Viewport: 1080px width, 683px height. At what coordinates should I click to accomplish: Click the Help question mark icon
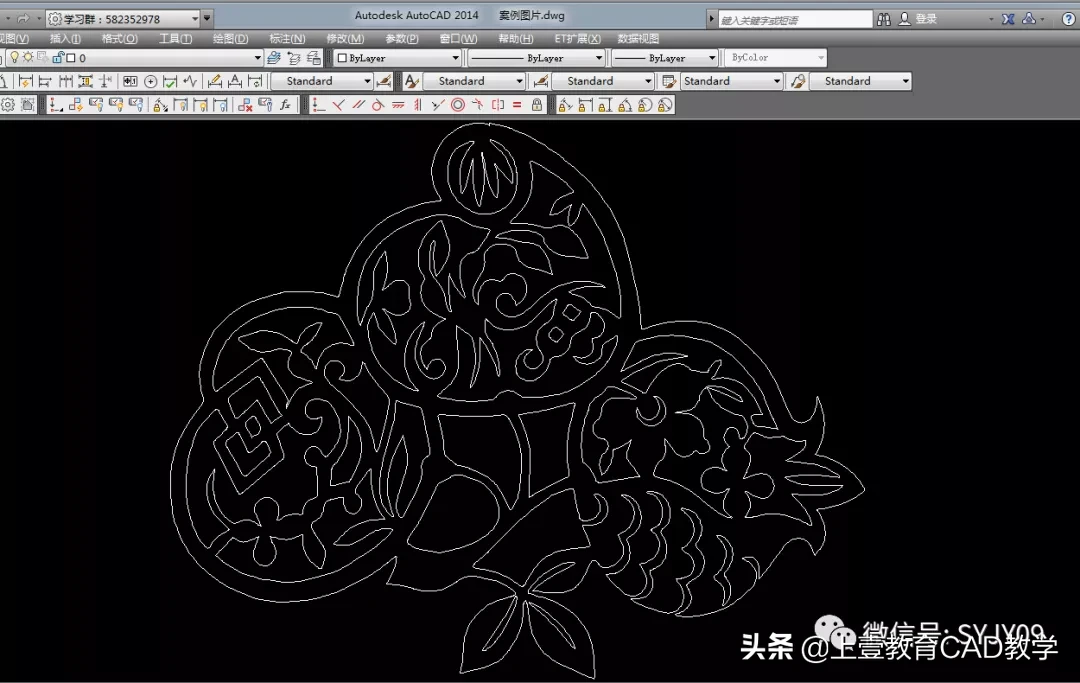[1069, 19]
